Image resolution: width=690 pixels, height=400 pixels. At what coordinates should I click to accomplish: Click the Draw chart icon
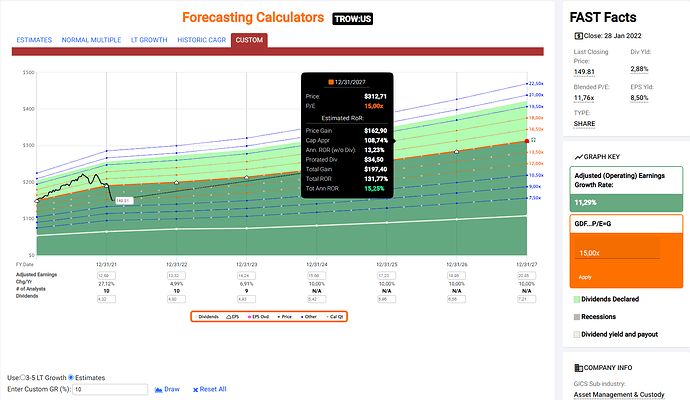click(x=158, y=389)
